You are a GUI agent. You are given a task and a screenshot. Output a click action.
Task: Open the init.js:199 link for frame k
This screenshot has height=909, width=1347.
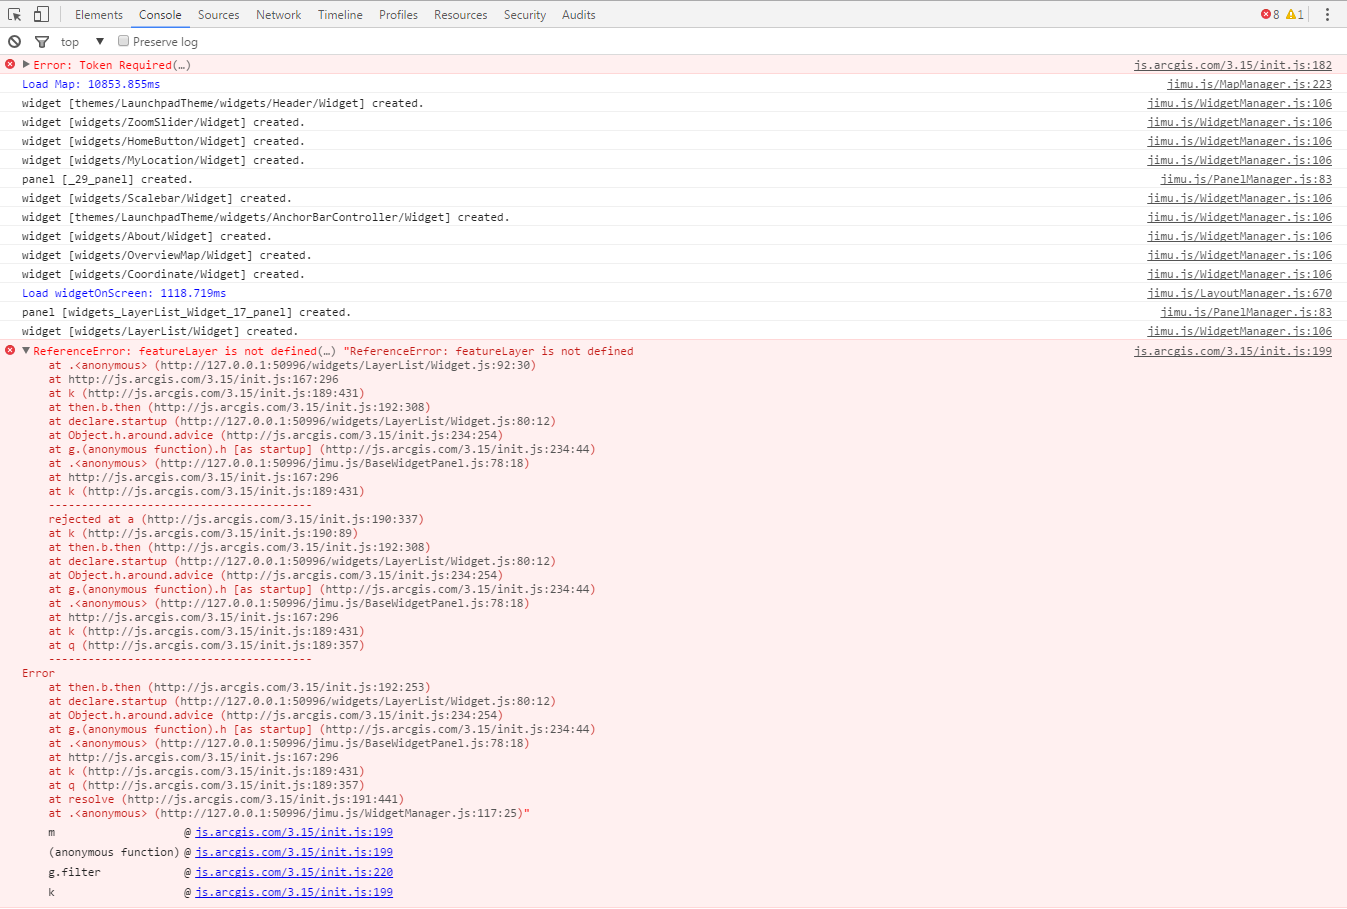point(294,892)
